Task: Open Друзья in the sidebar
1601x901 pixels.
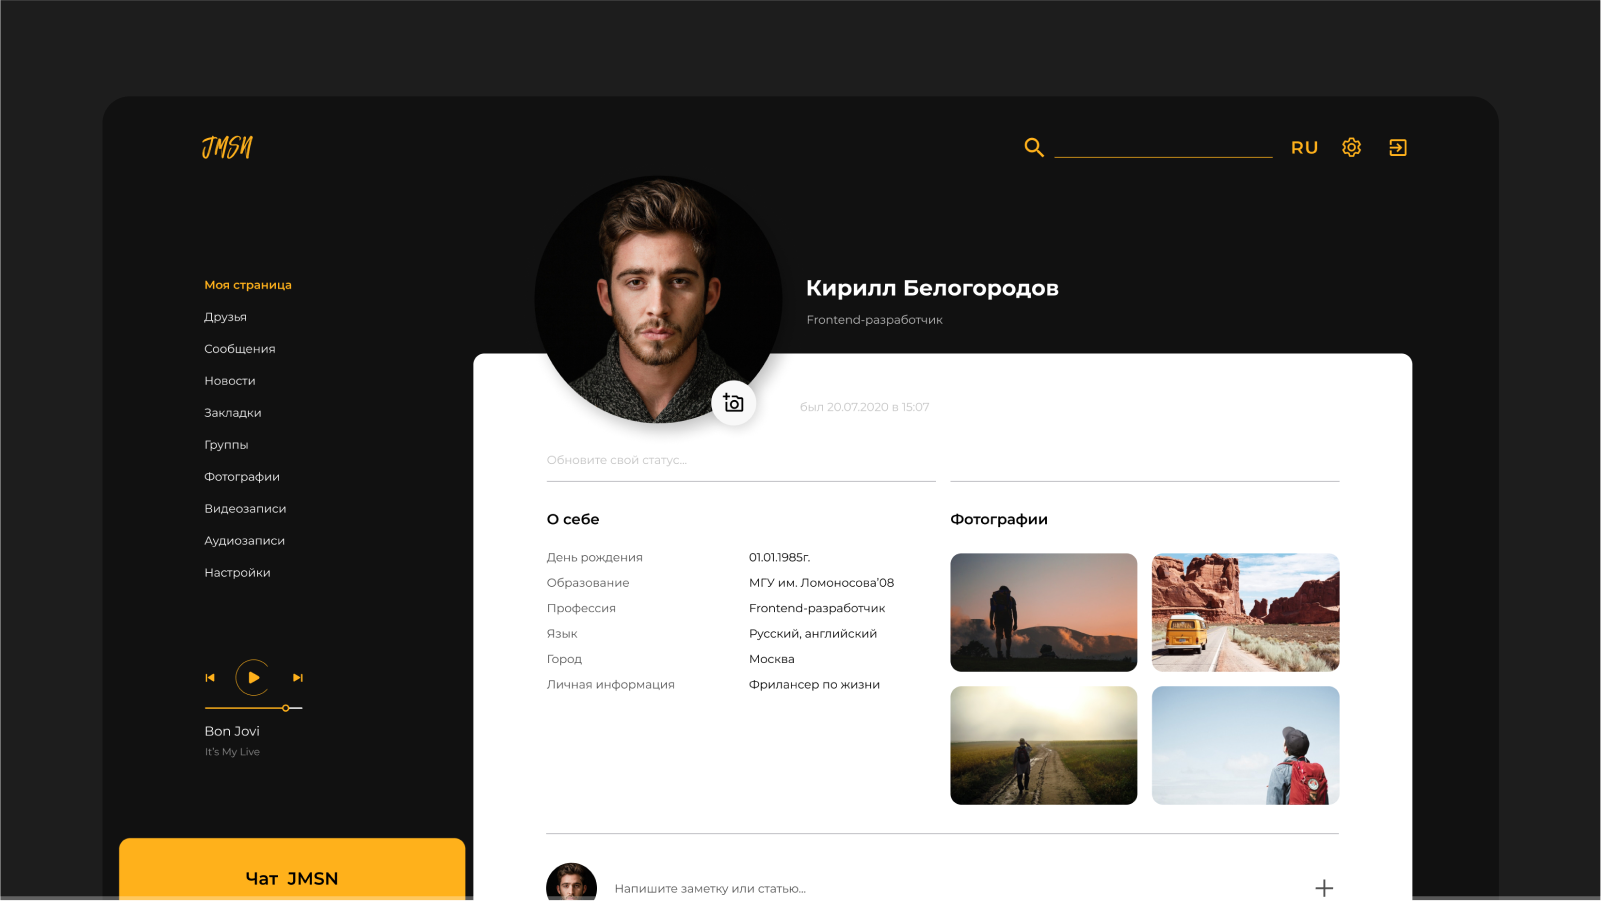Action: tap(225, 317)
